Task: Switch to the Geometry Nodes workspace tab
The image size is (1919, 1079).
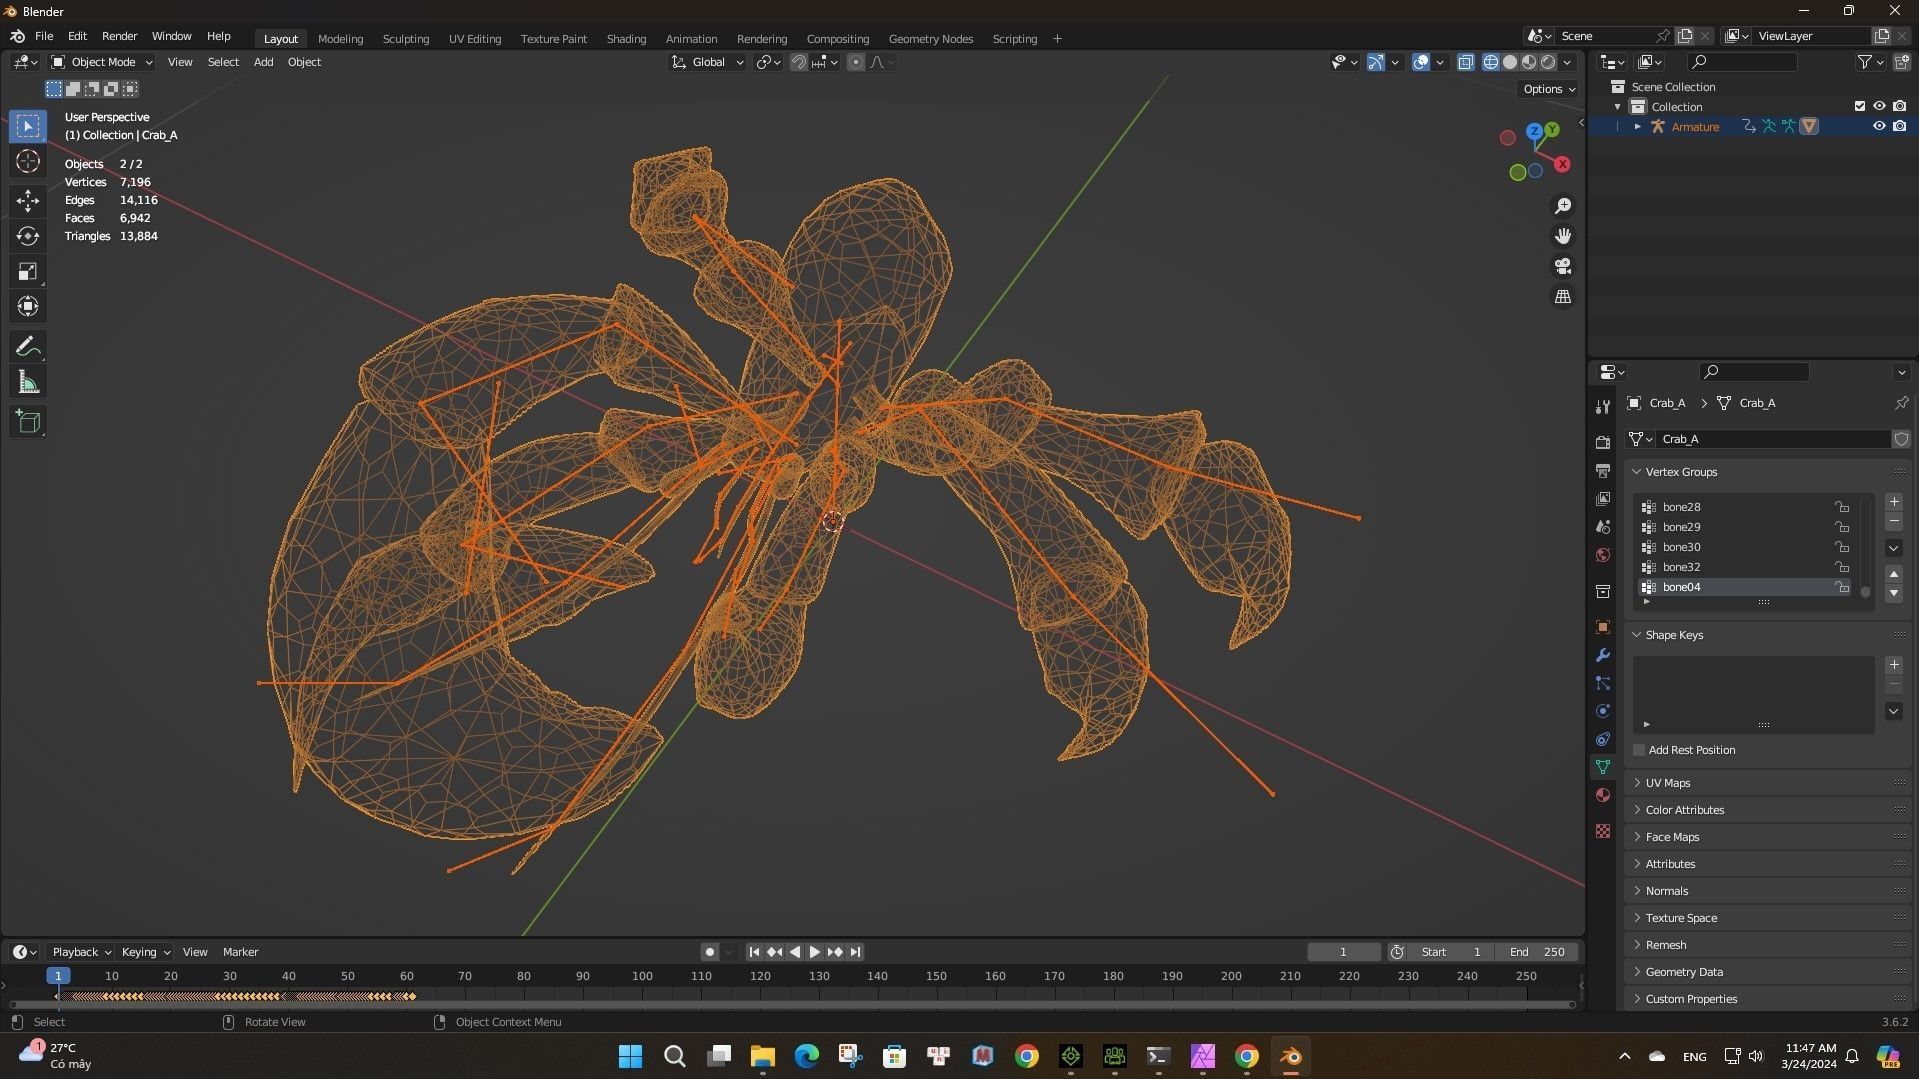Action: click(930, 39)
